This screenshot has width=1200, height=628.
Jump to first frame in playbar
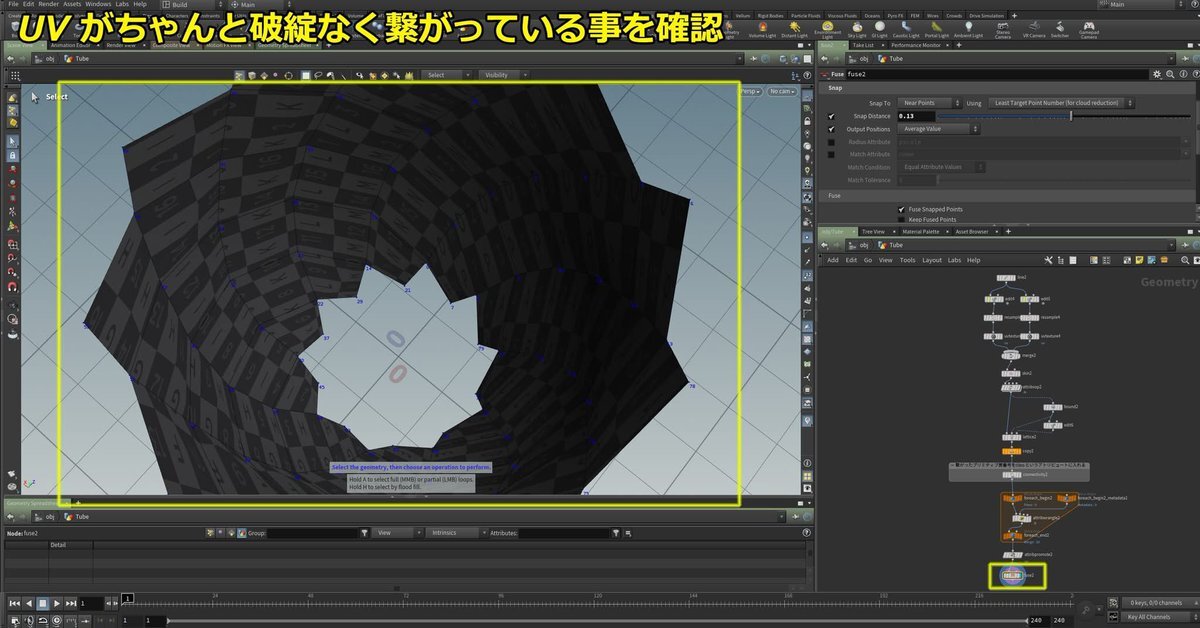13,604
